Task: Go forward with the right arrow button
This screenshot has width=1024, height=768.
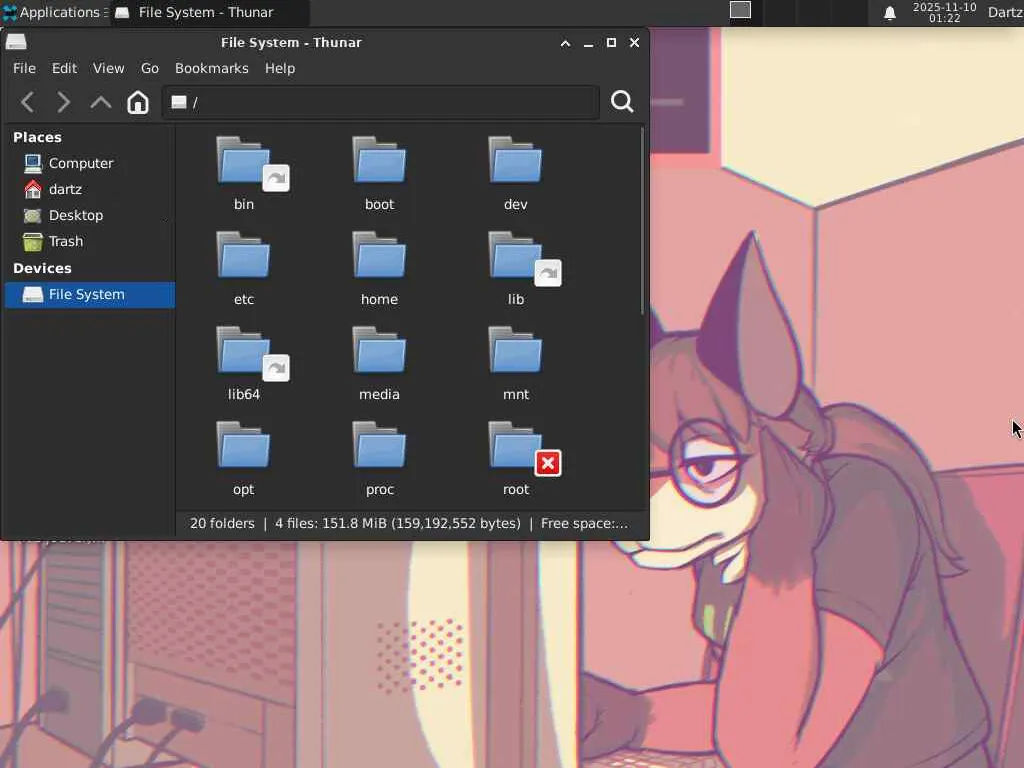Action: 63,103
